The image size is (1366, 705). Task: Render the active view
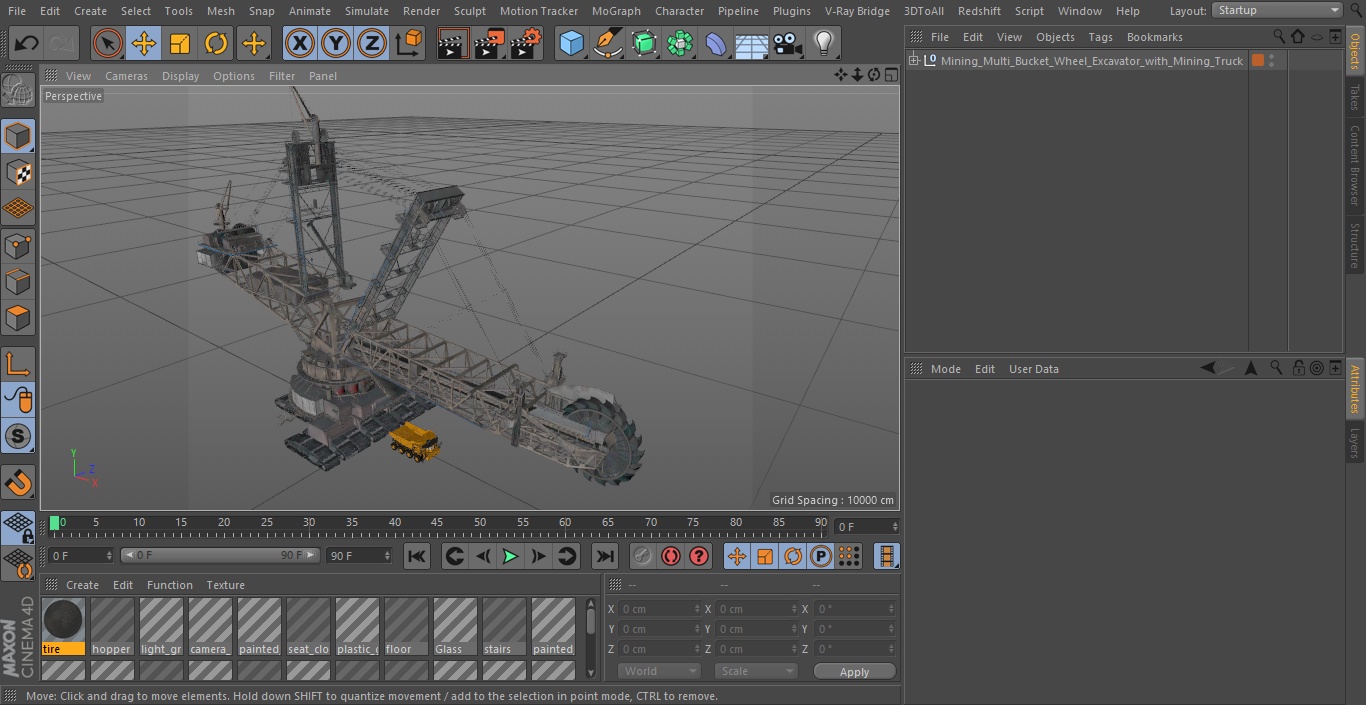(453, 44)
